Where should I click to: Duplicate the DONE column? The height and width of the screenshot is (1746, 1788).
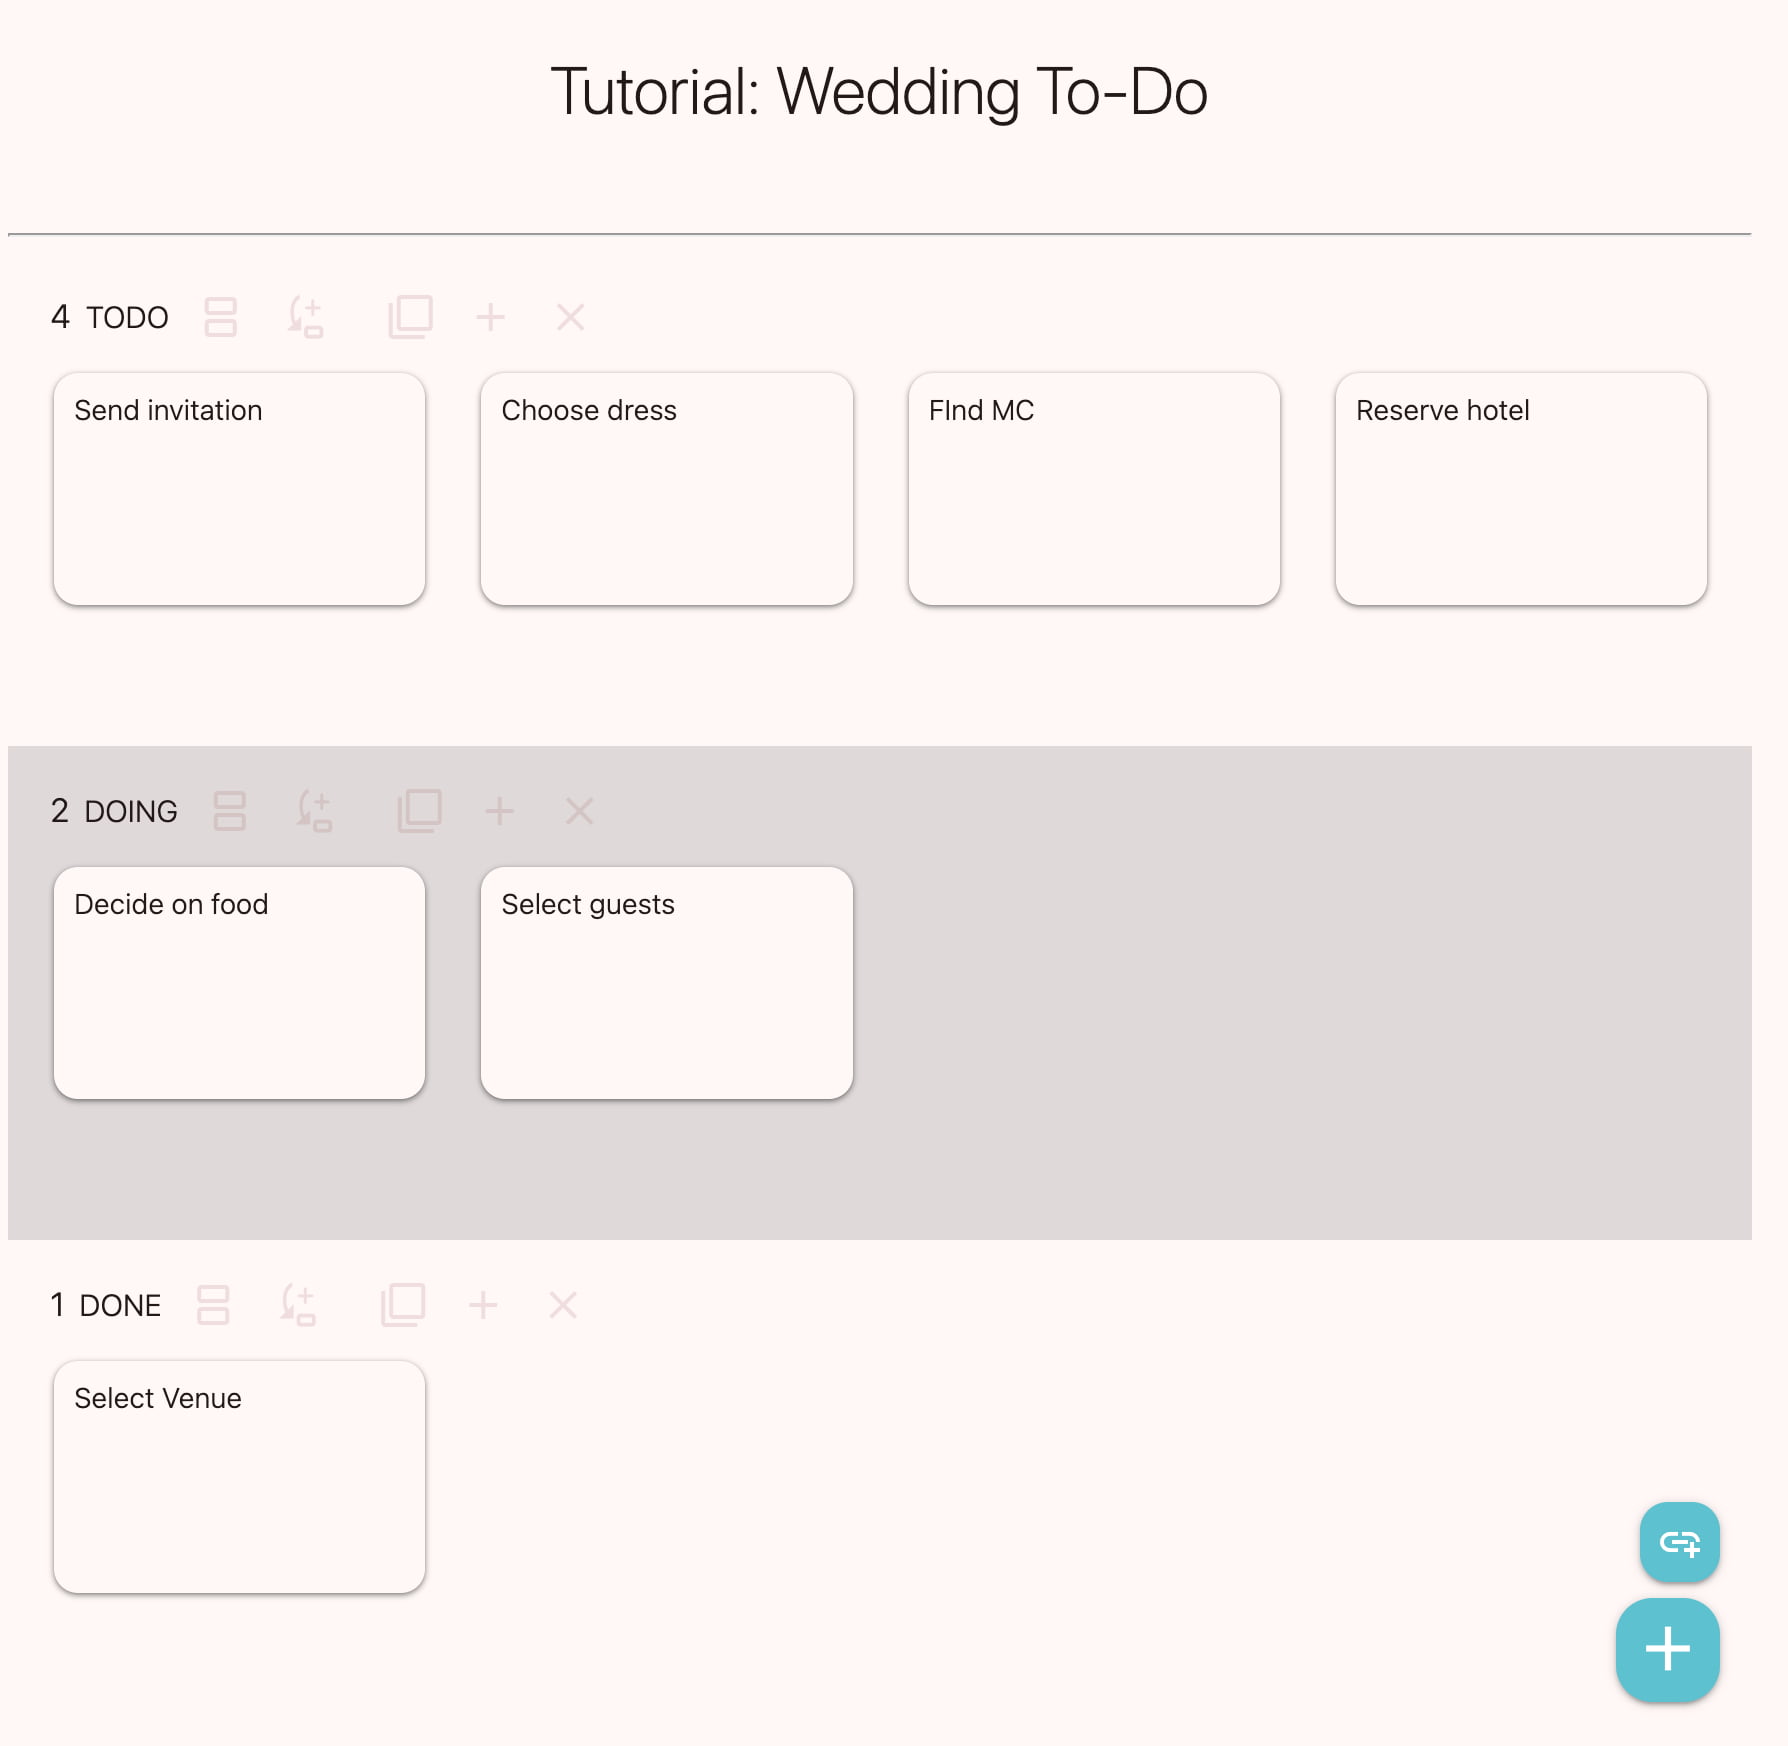point(404,1304)
